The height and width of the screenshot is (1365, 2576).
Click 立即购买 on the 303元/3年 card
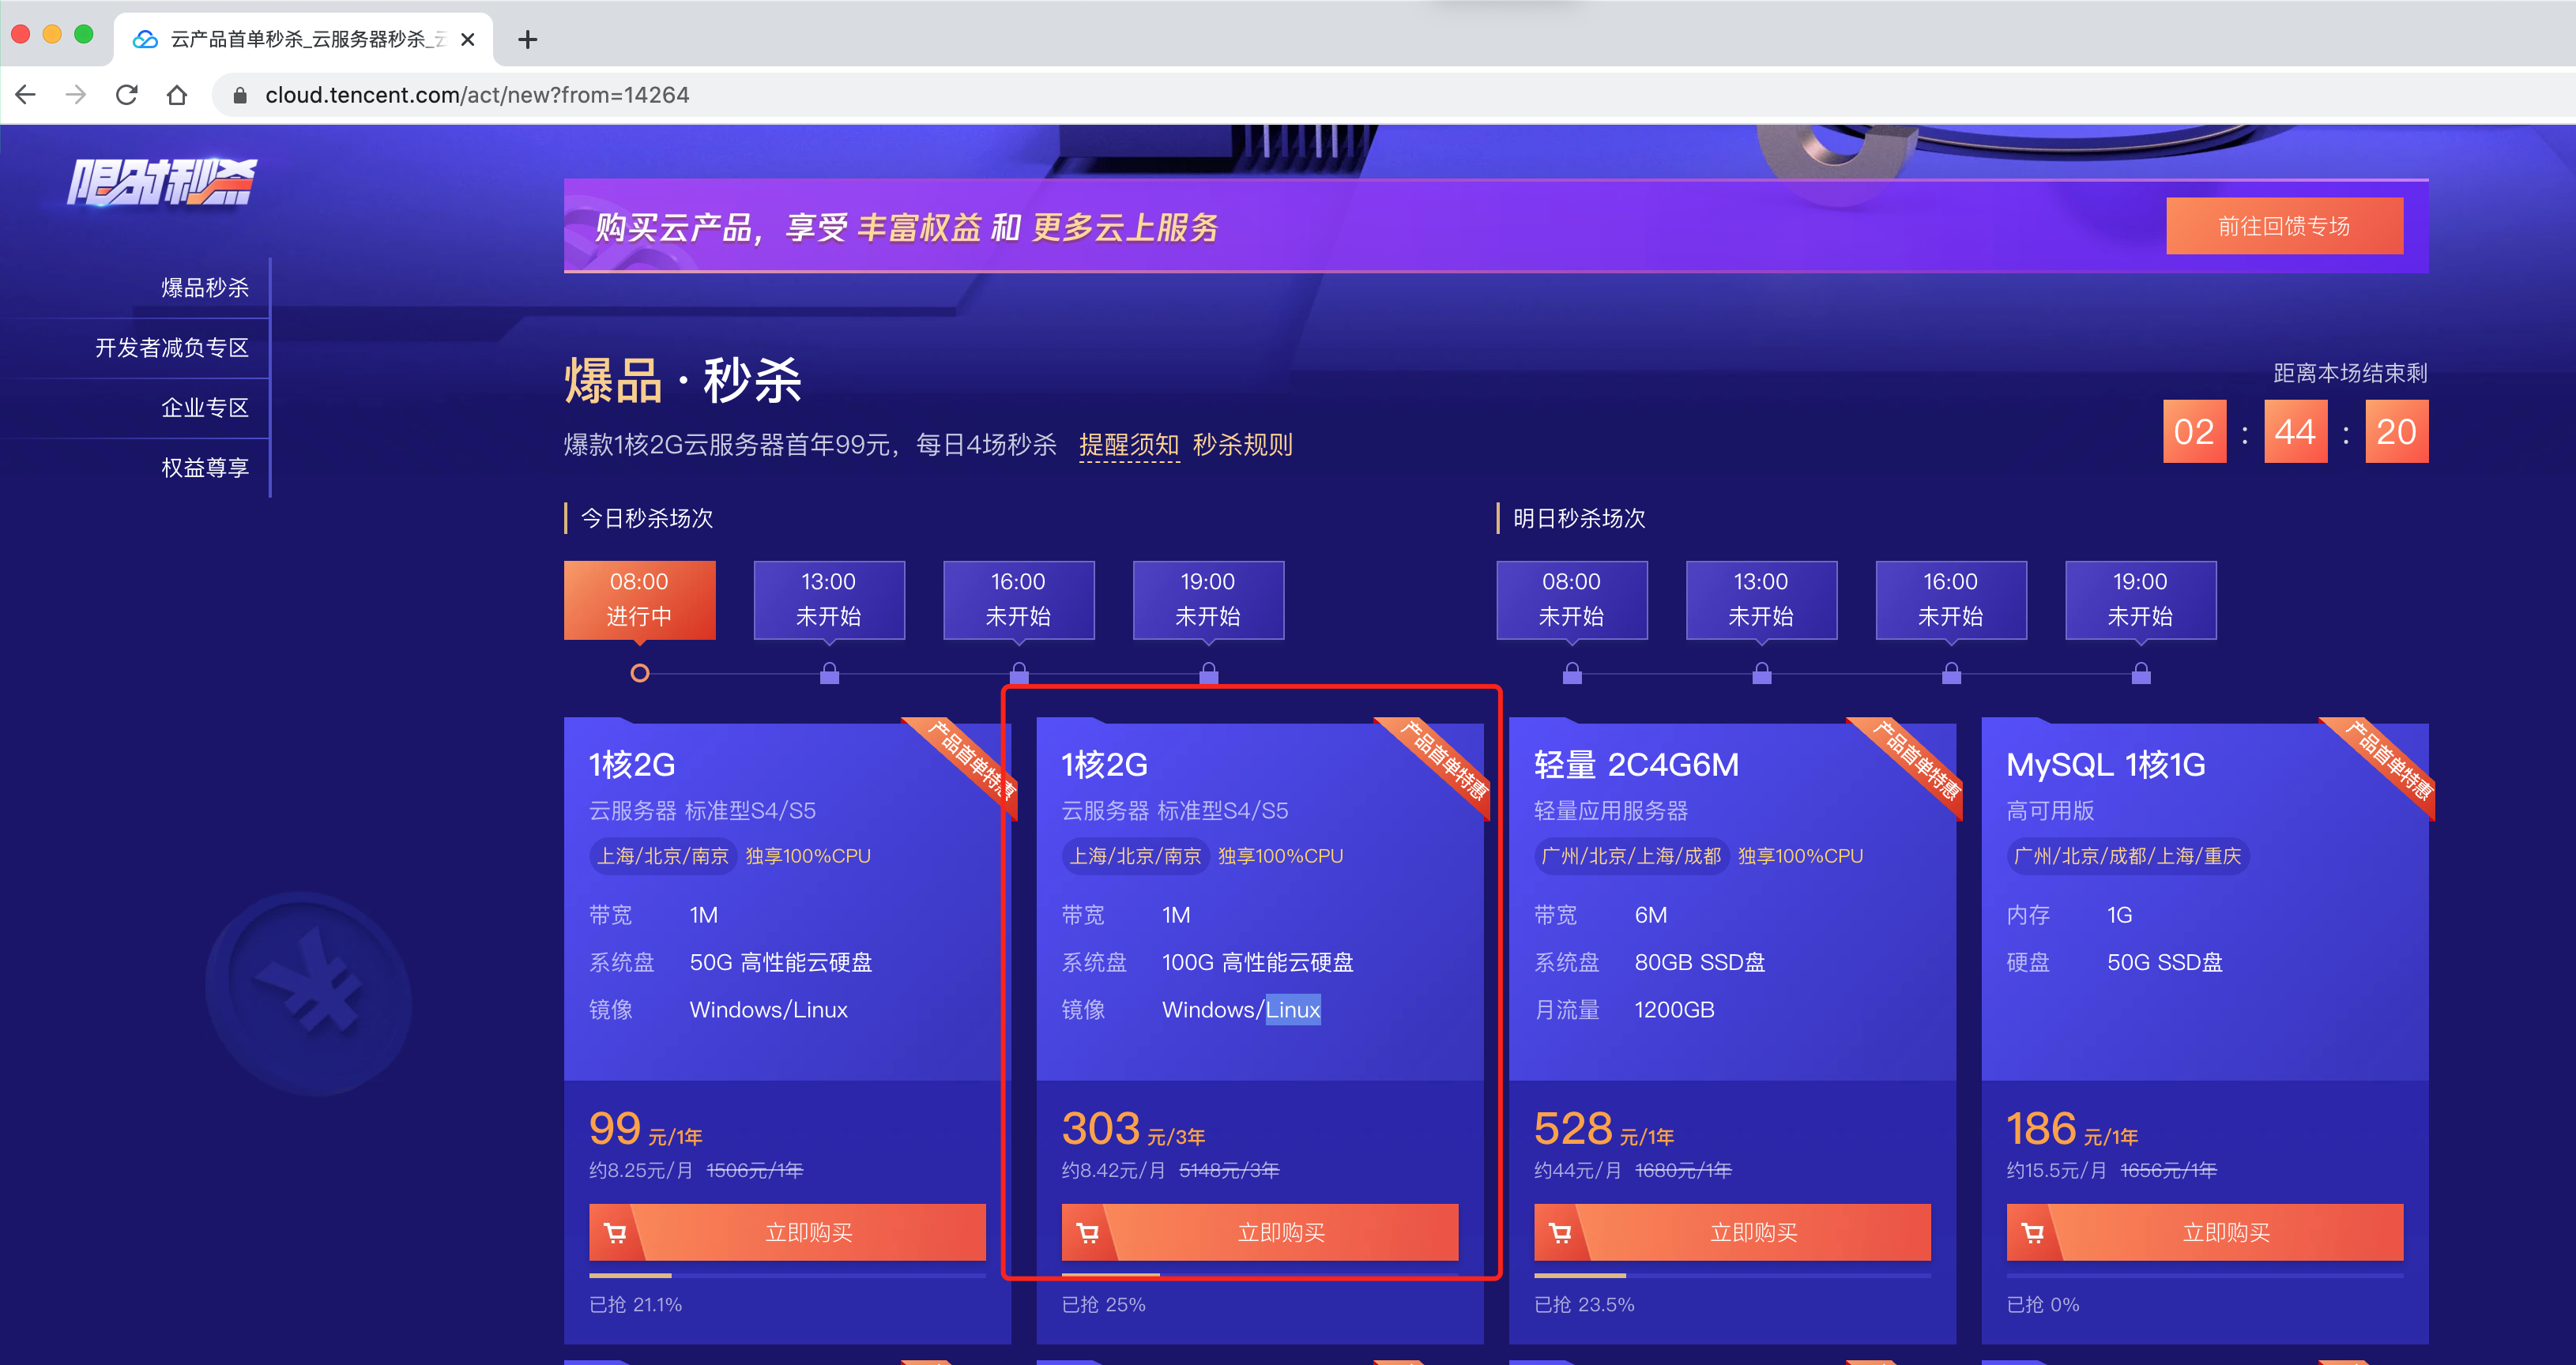(x=1260, y=1233)
